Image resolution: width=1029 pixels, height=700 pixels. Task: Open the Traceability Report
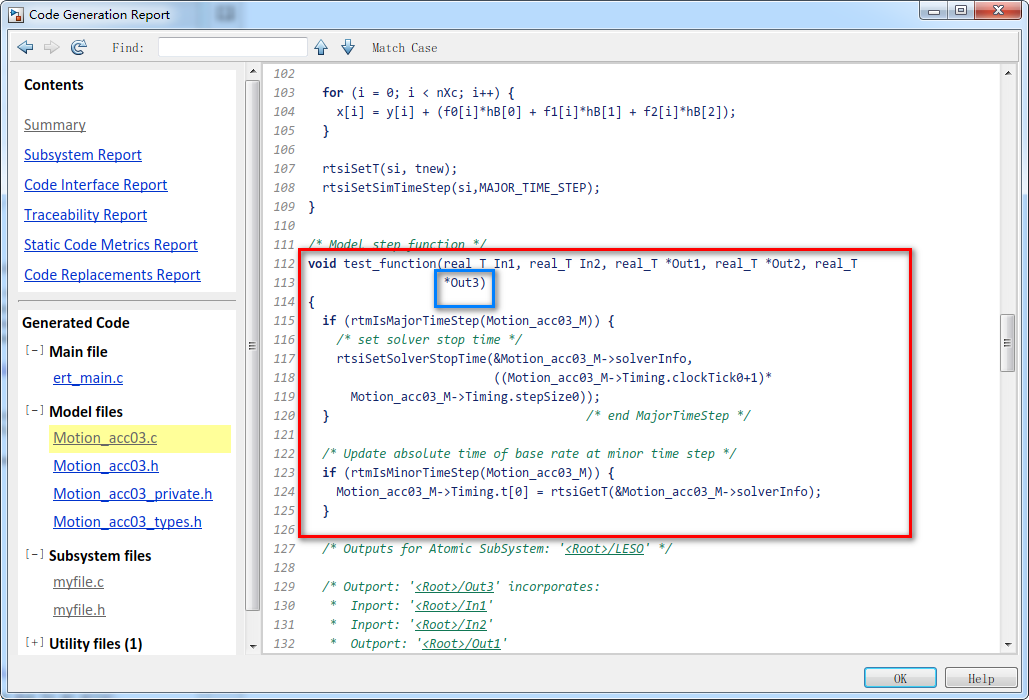(85, 215)
